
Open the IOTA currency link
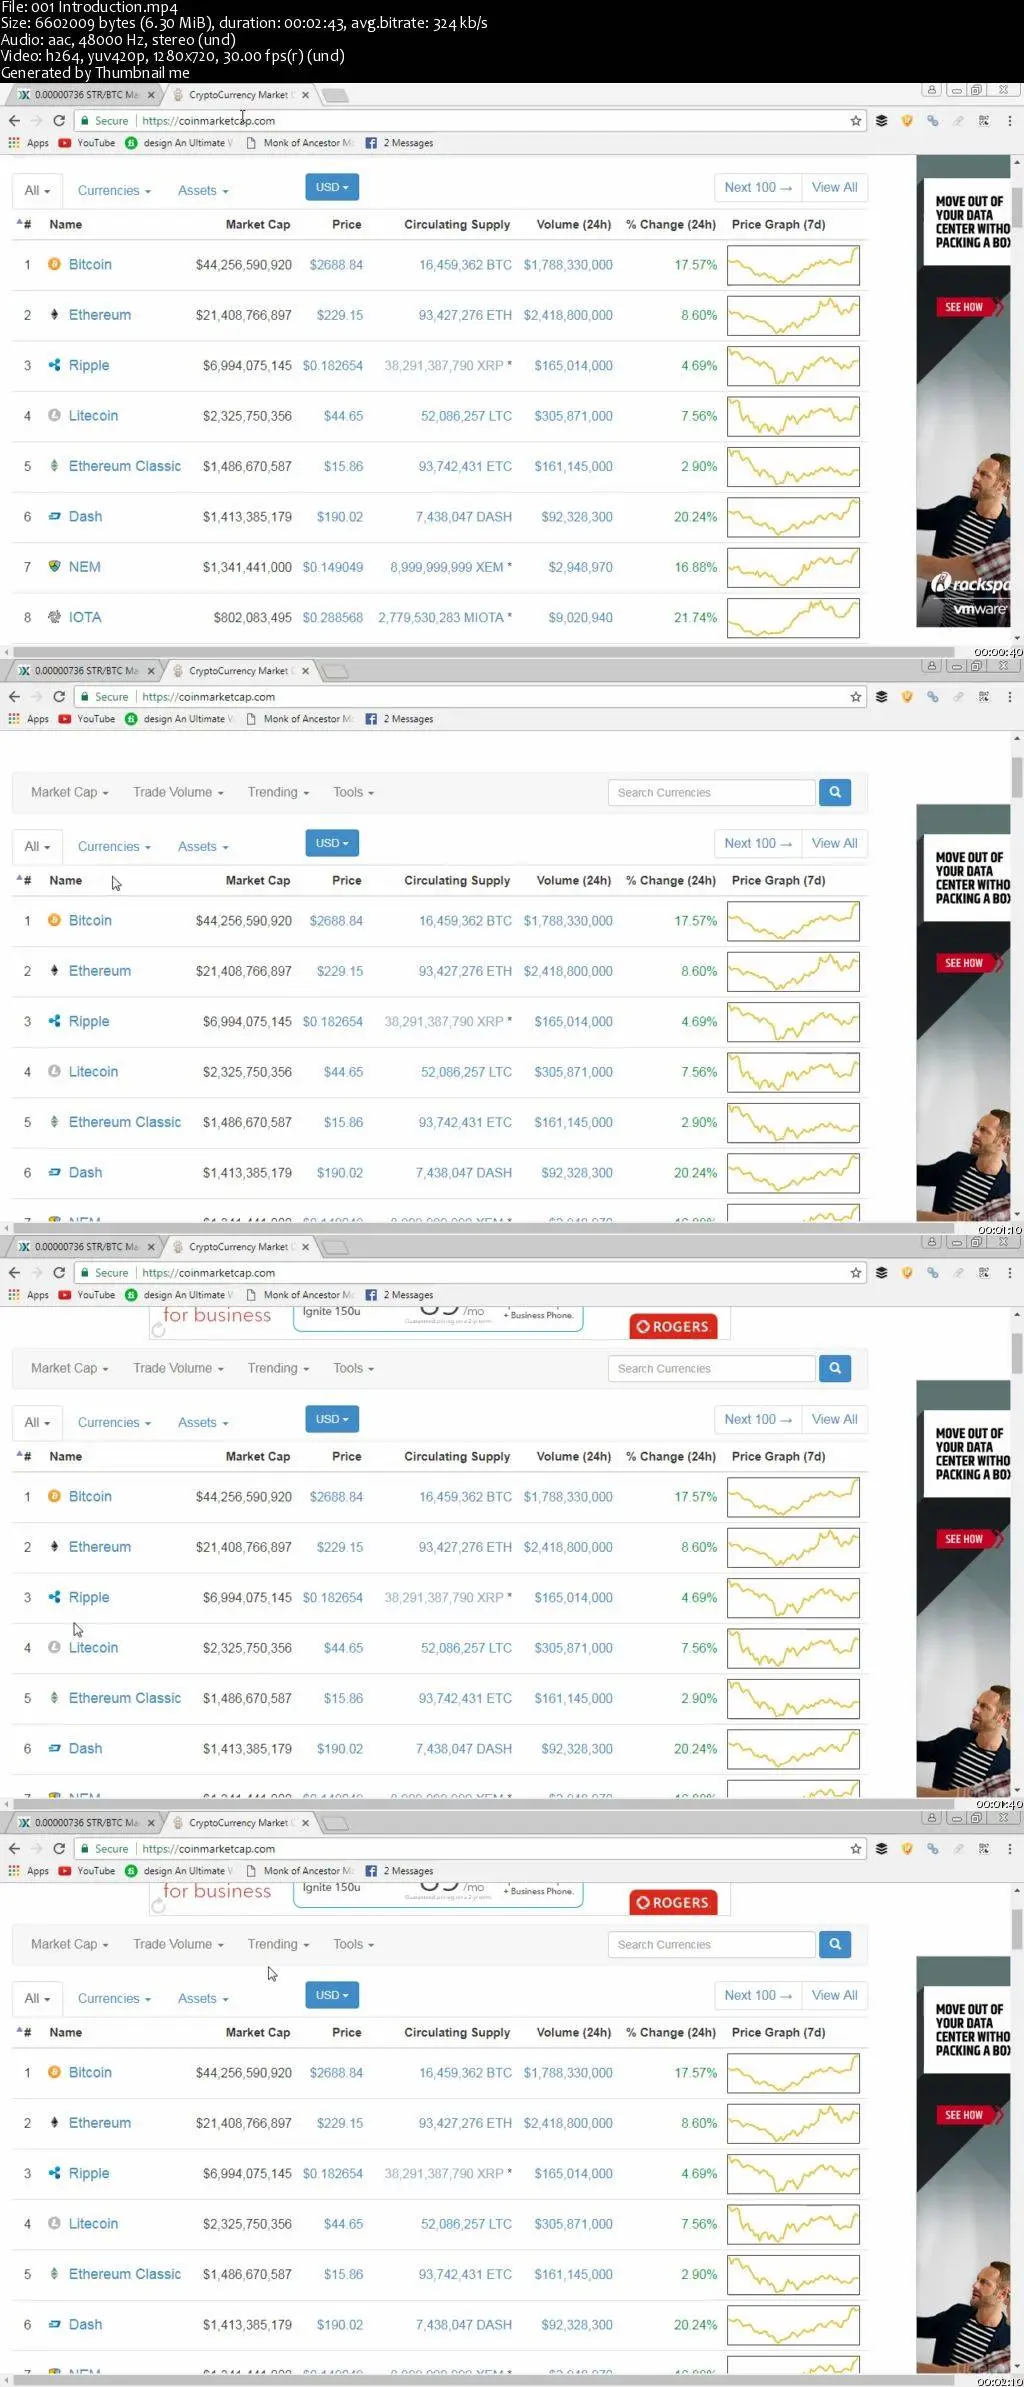pos(85,617)
